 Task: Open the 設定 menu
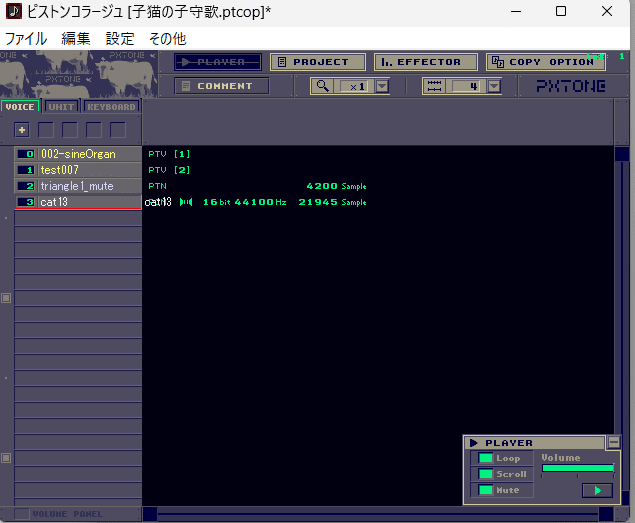120,39
